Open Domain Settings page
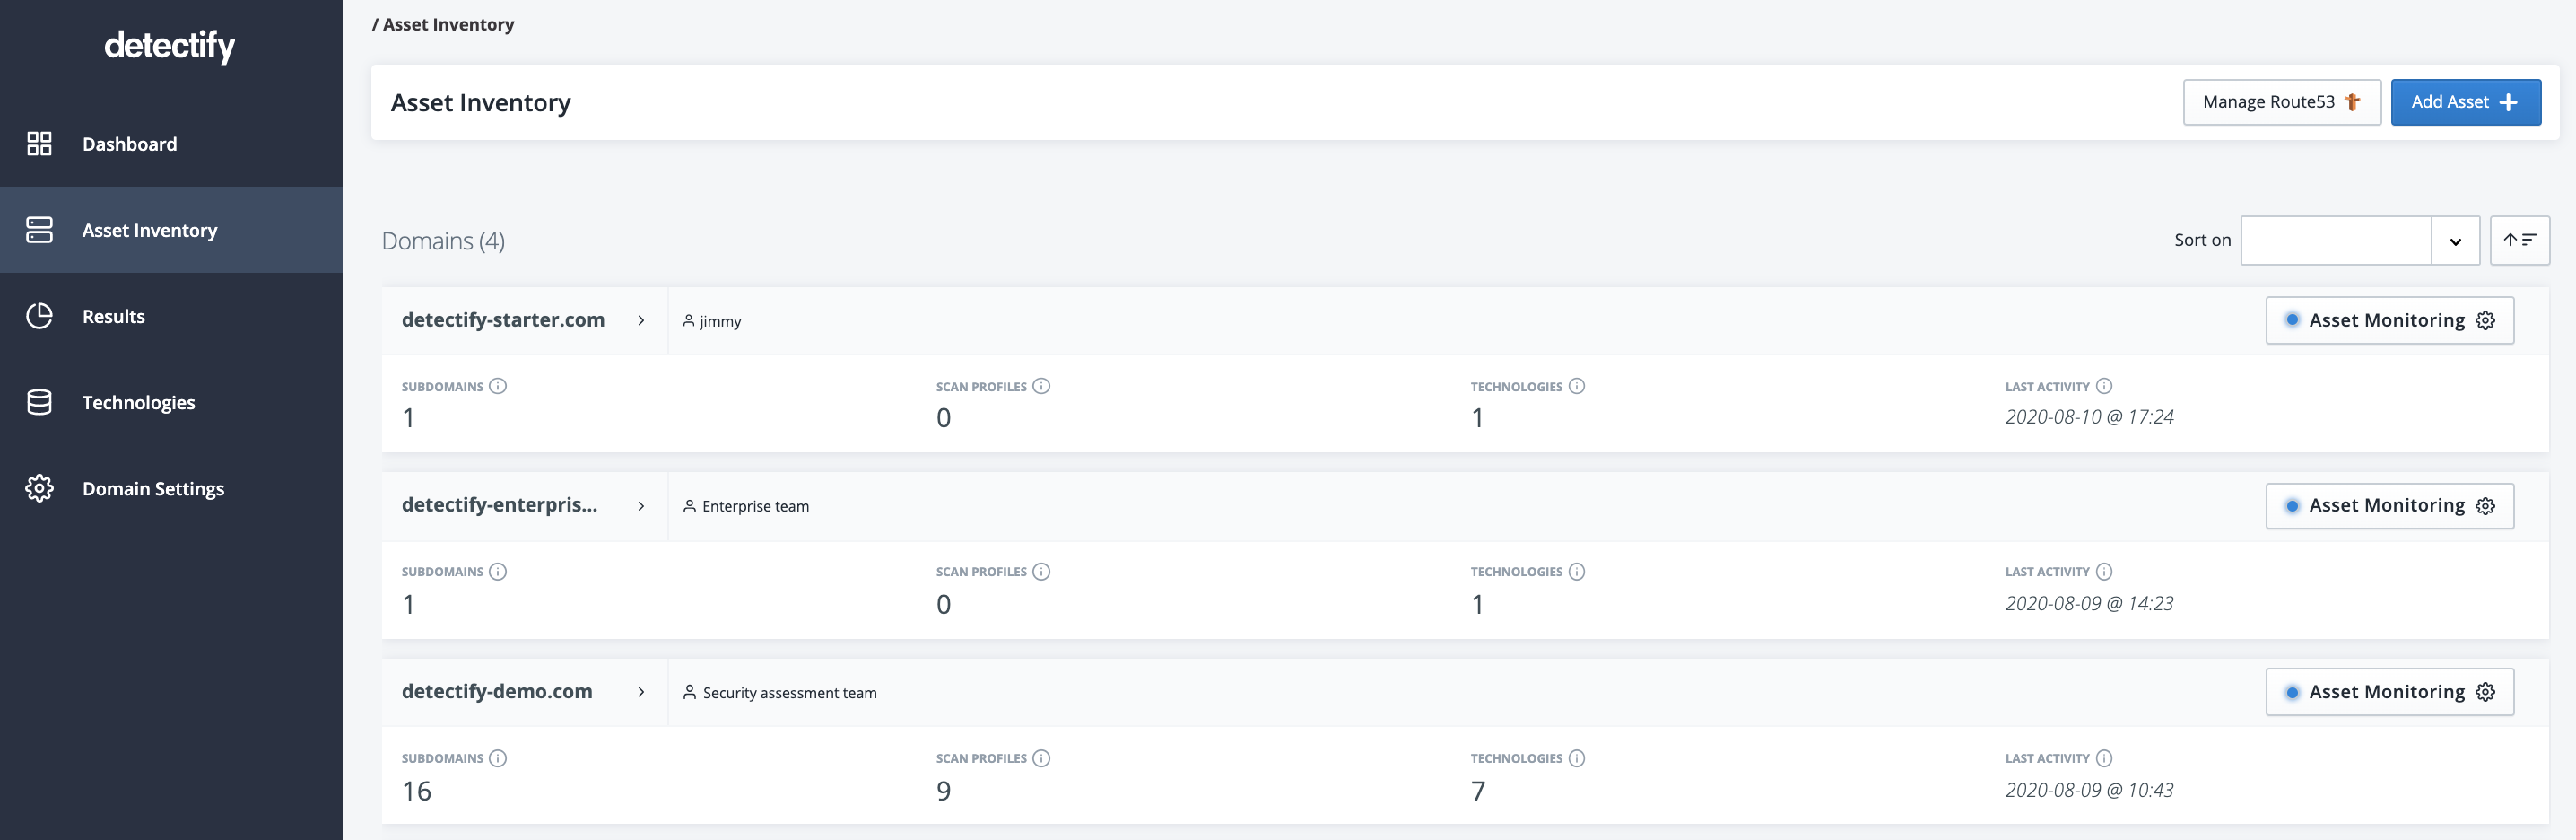 coord(171,488)
